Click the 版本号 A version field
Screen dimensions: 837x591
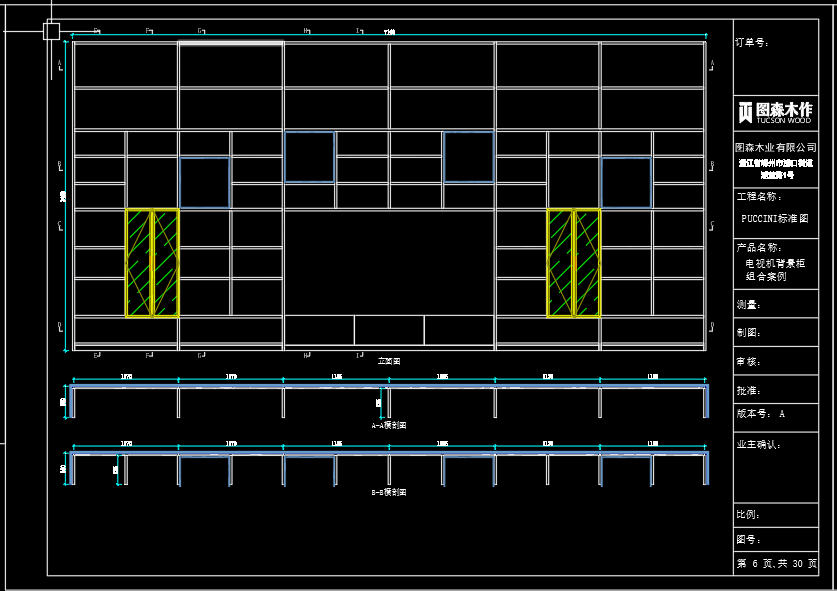(761, 413)
